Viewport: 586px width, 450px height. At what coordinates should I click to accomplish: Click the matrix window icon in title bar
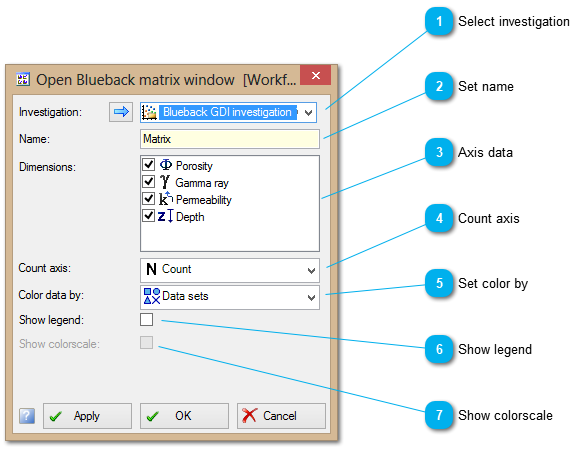[x=23, y=79]
